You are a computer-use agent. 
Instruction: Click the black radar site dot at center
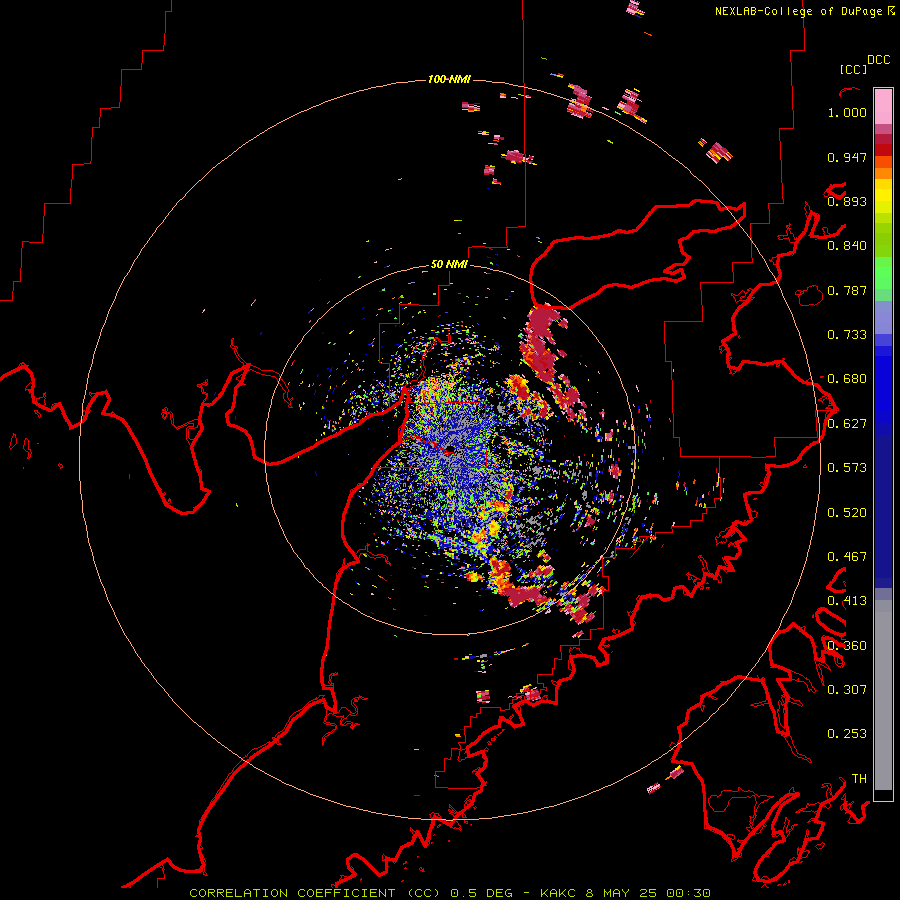pos(451,449)
